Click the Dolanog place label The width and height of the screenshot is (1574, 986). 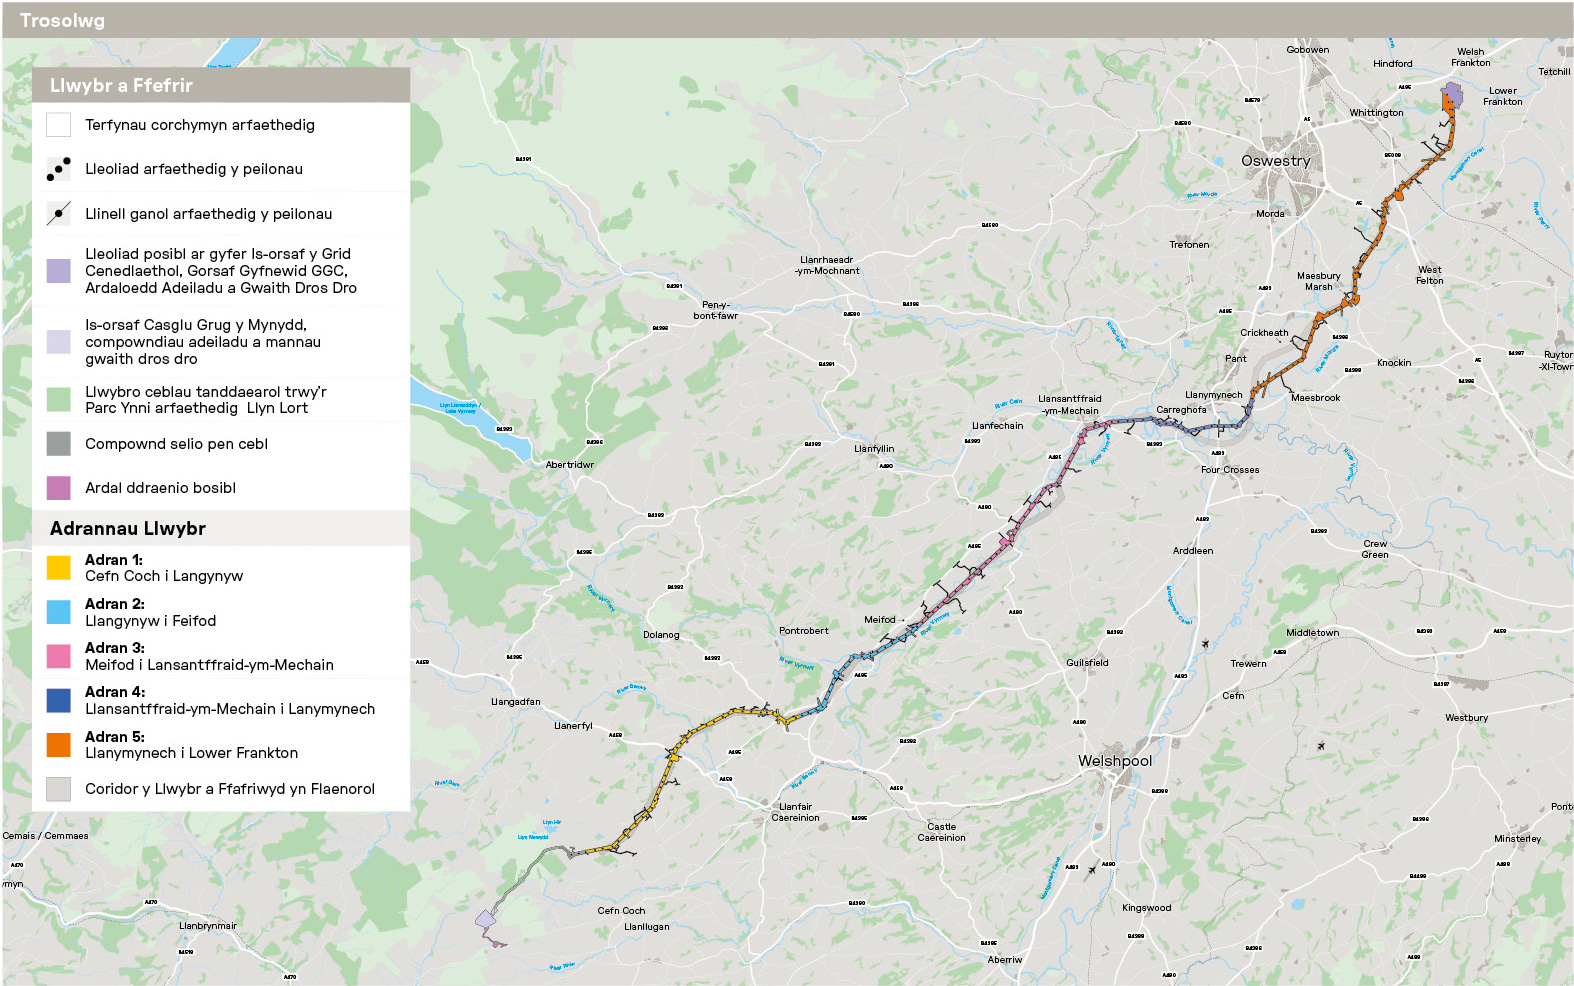point(661,635)
